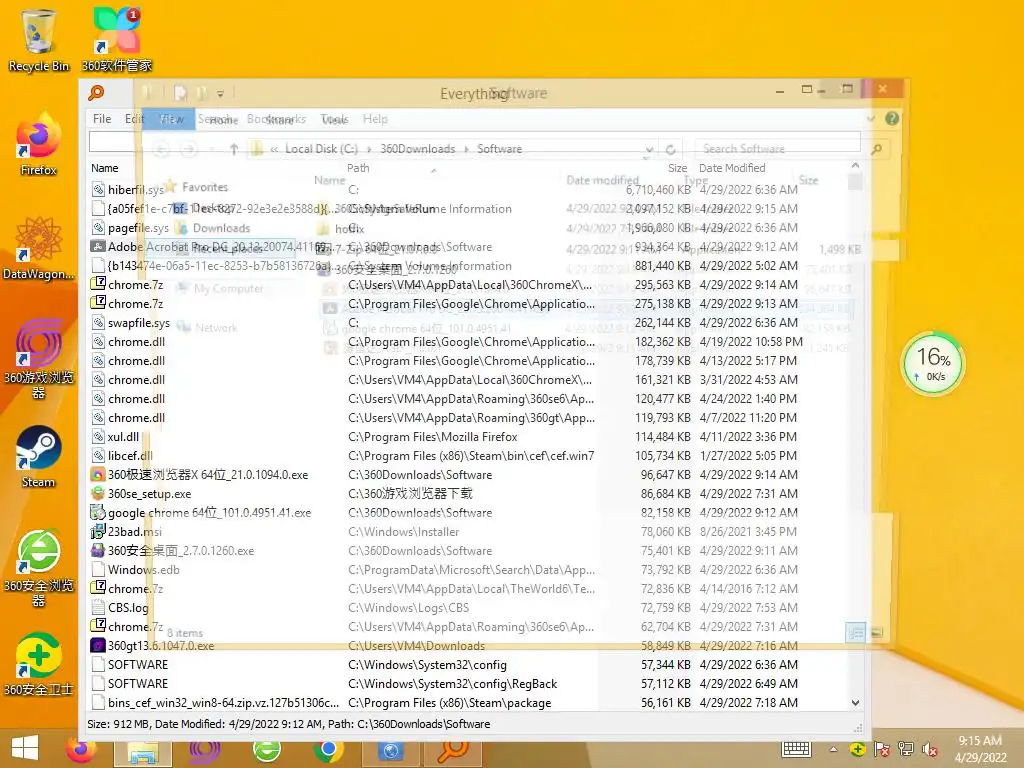Click into the Everything search box

474,142
